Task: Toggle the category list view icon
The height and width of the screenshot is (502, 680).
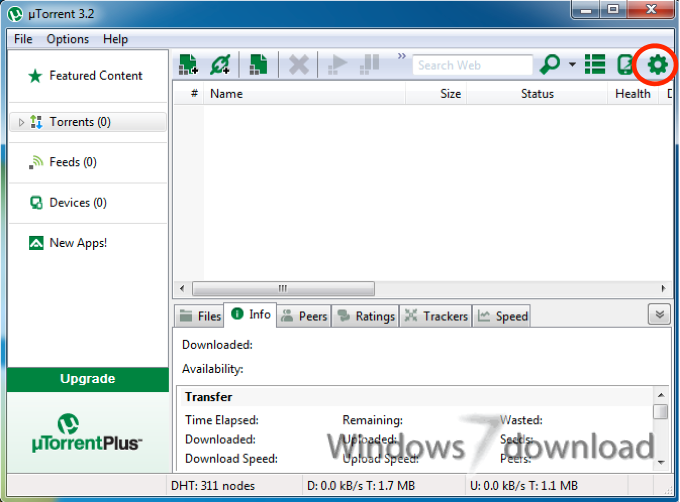Action: [x=595, y=65]
